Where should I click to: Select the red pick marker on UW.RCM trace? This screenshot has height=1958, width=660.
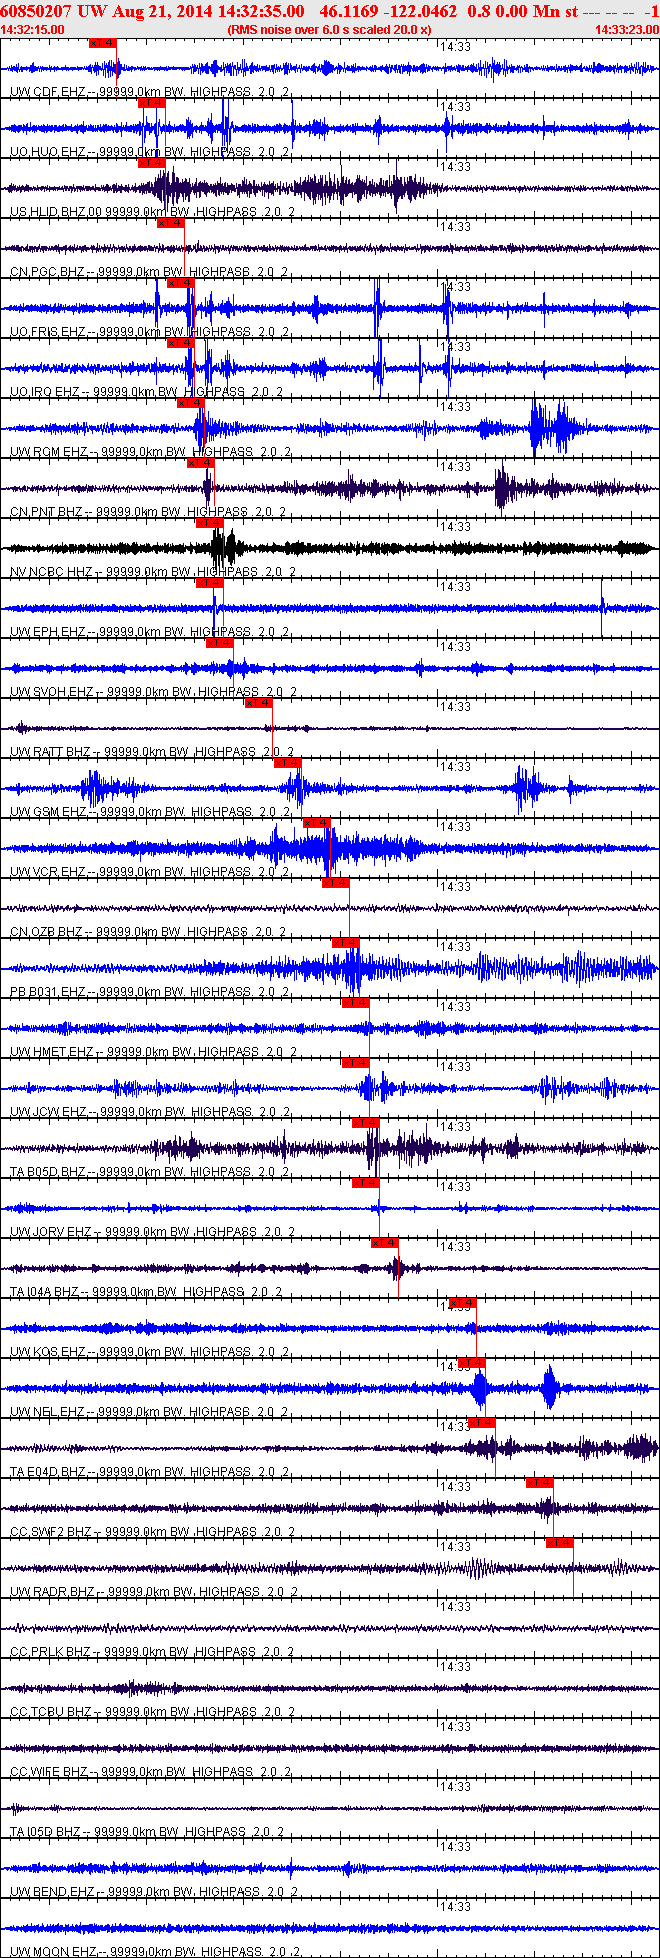(191, 403)
